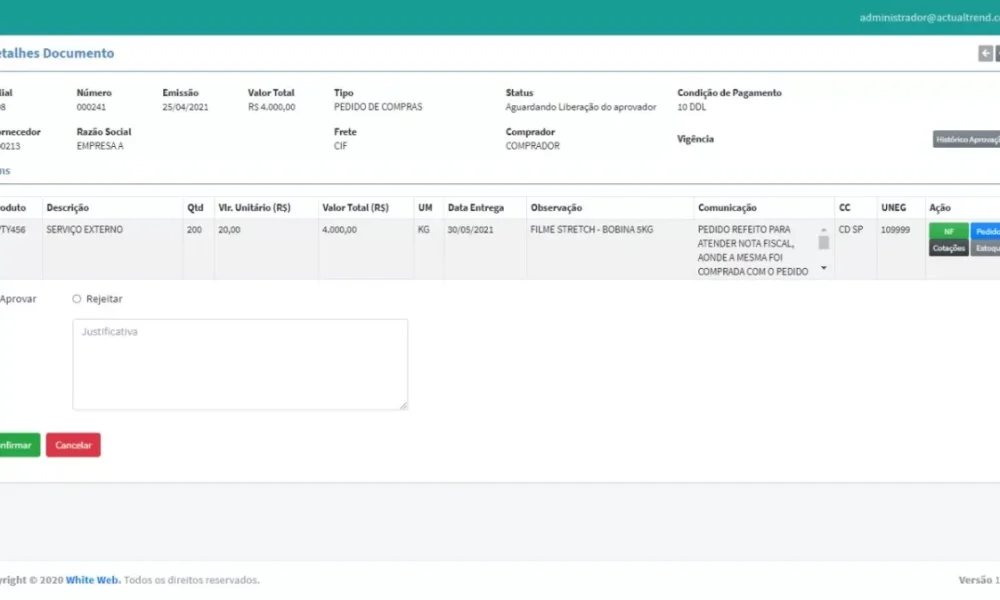Click the administrador account email in header
This screenshot has width=1000, height=600.
coord(930,18)
